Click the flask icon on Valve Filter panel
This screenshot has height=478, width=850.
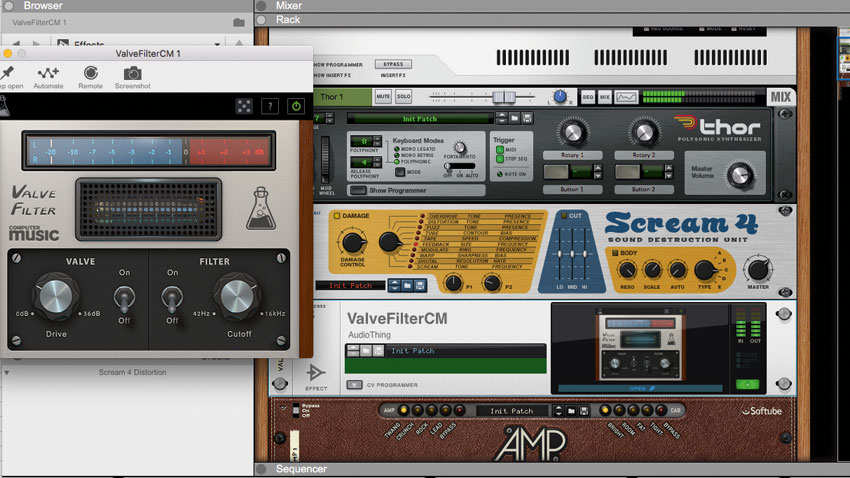[x=261, y=209]
